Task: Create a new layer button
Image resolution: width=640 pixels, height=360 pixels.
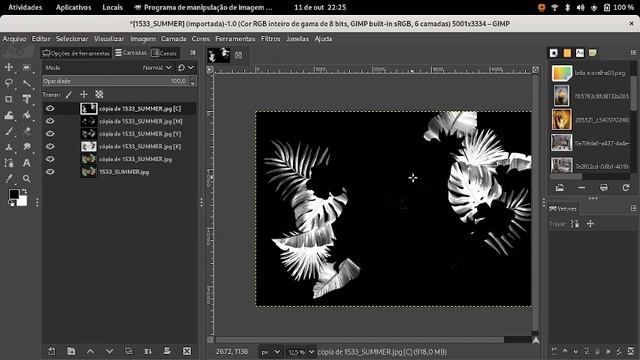Action: (52, 351)
